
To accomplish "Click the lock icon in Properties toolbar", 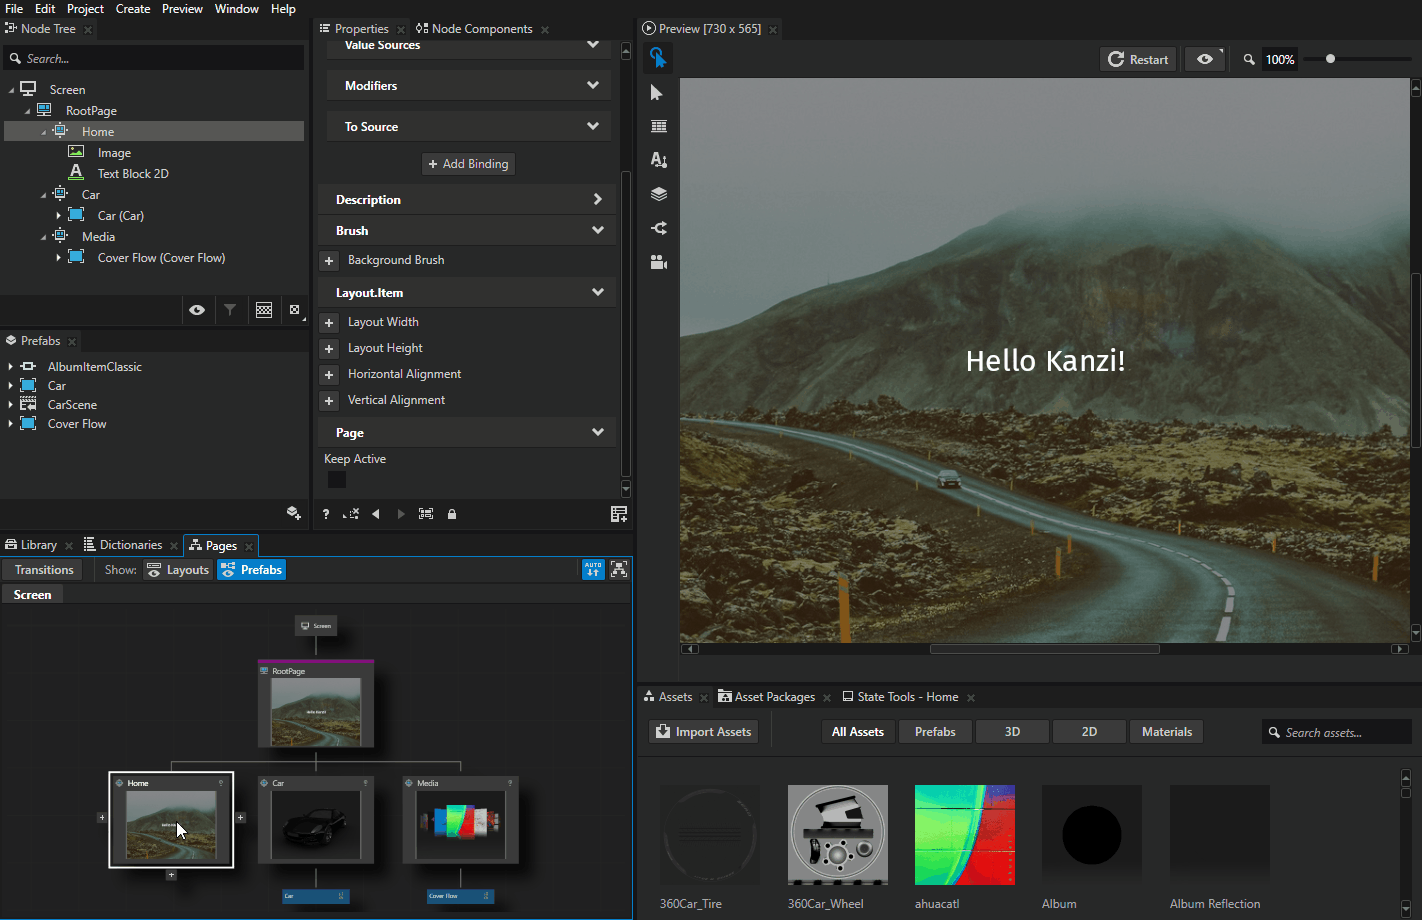I will [452, 513].
